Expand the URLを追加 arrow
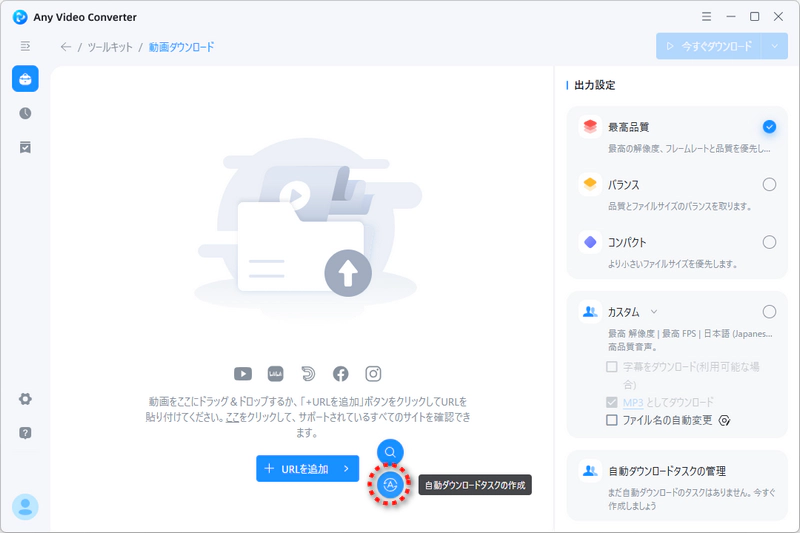Viewport: 800px width, 533px height. coord(346,468)
